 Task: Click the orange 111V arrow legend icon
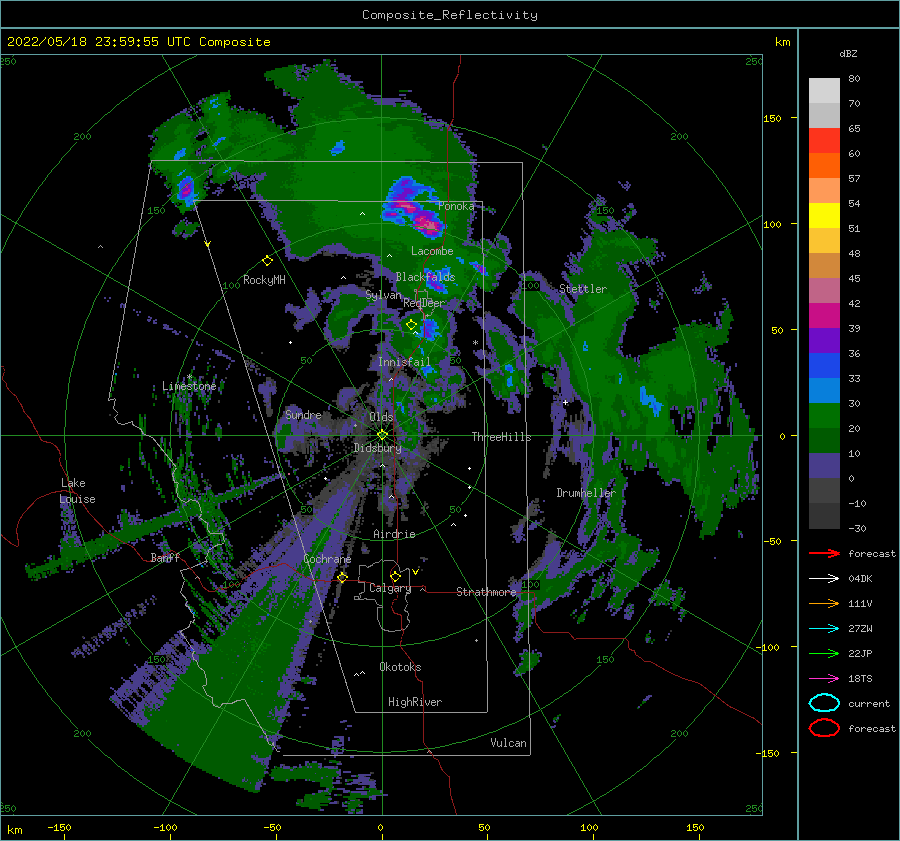(824, 603)
